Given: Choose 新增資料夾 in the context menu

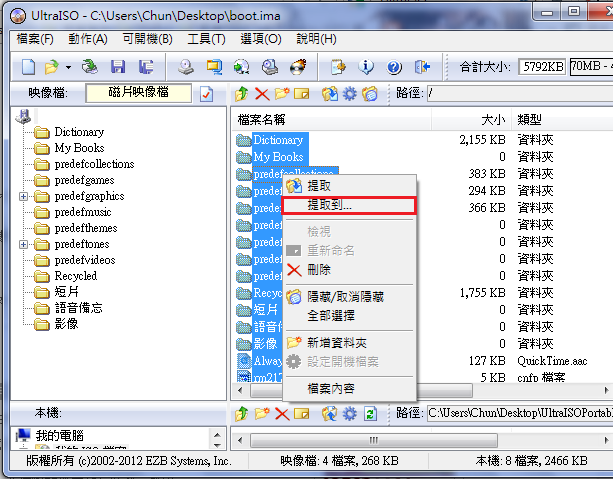Looking at the screenshot, I should pos(350,343).
